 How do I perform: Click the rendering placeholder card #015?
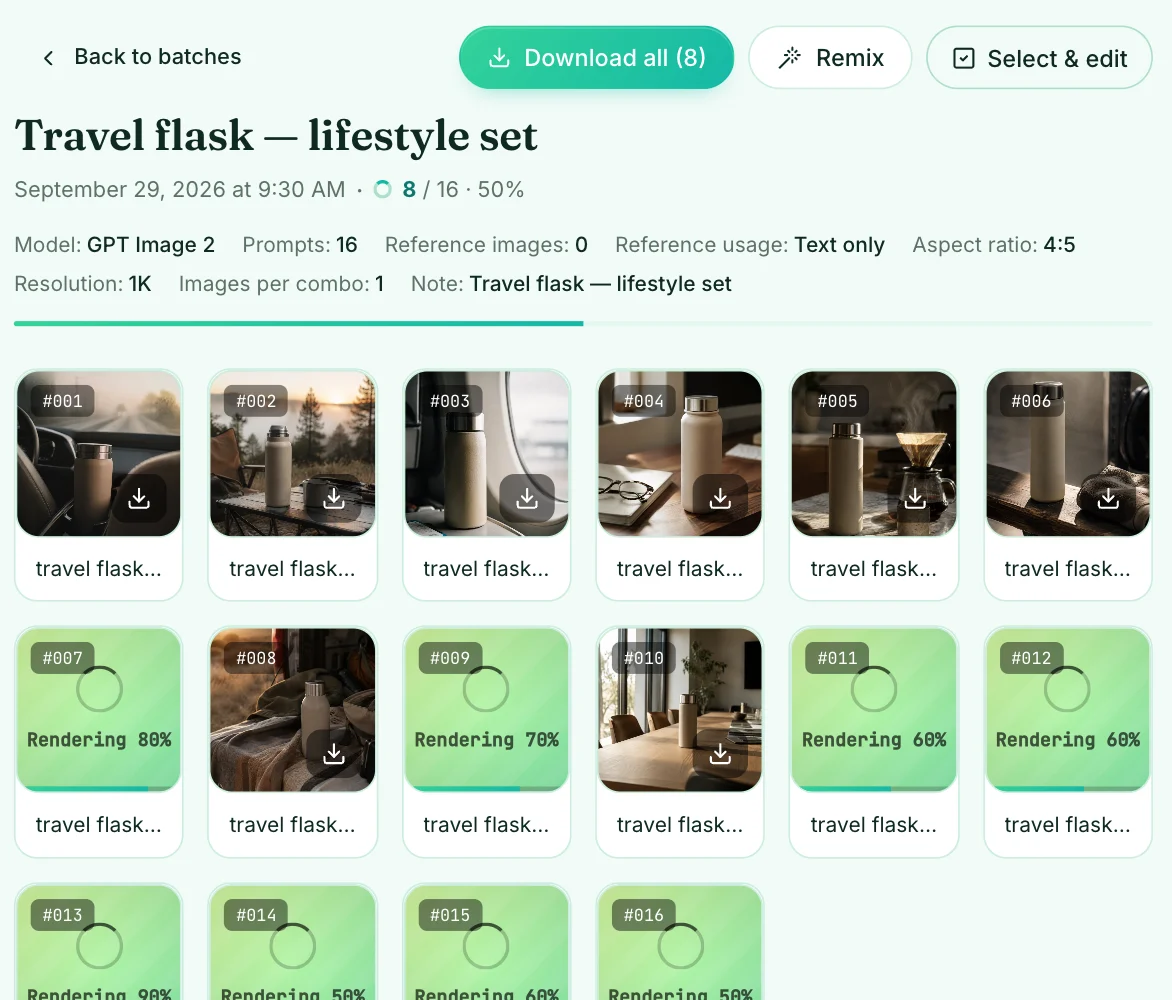pyautogui.click(x=487, y=943)
